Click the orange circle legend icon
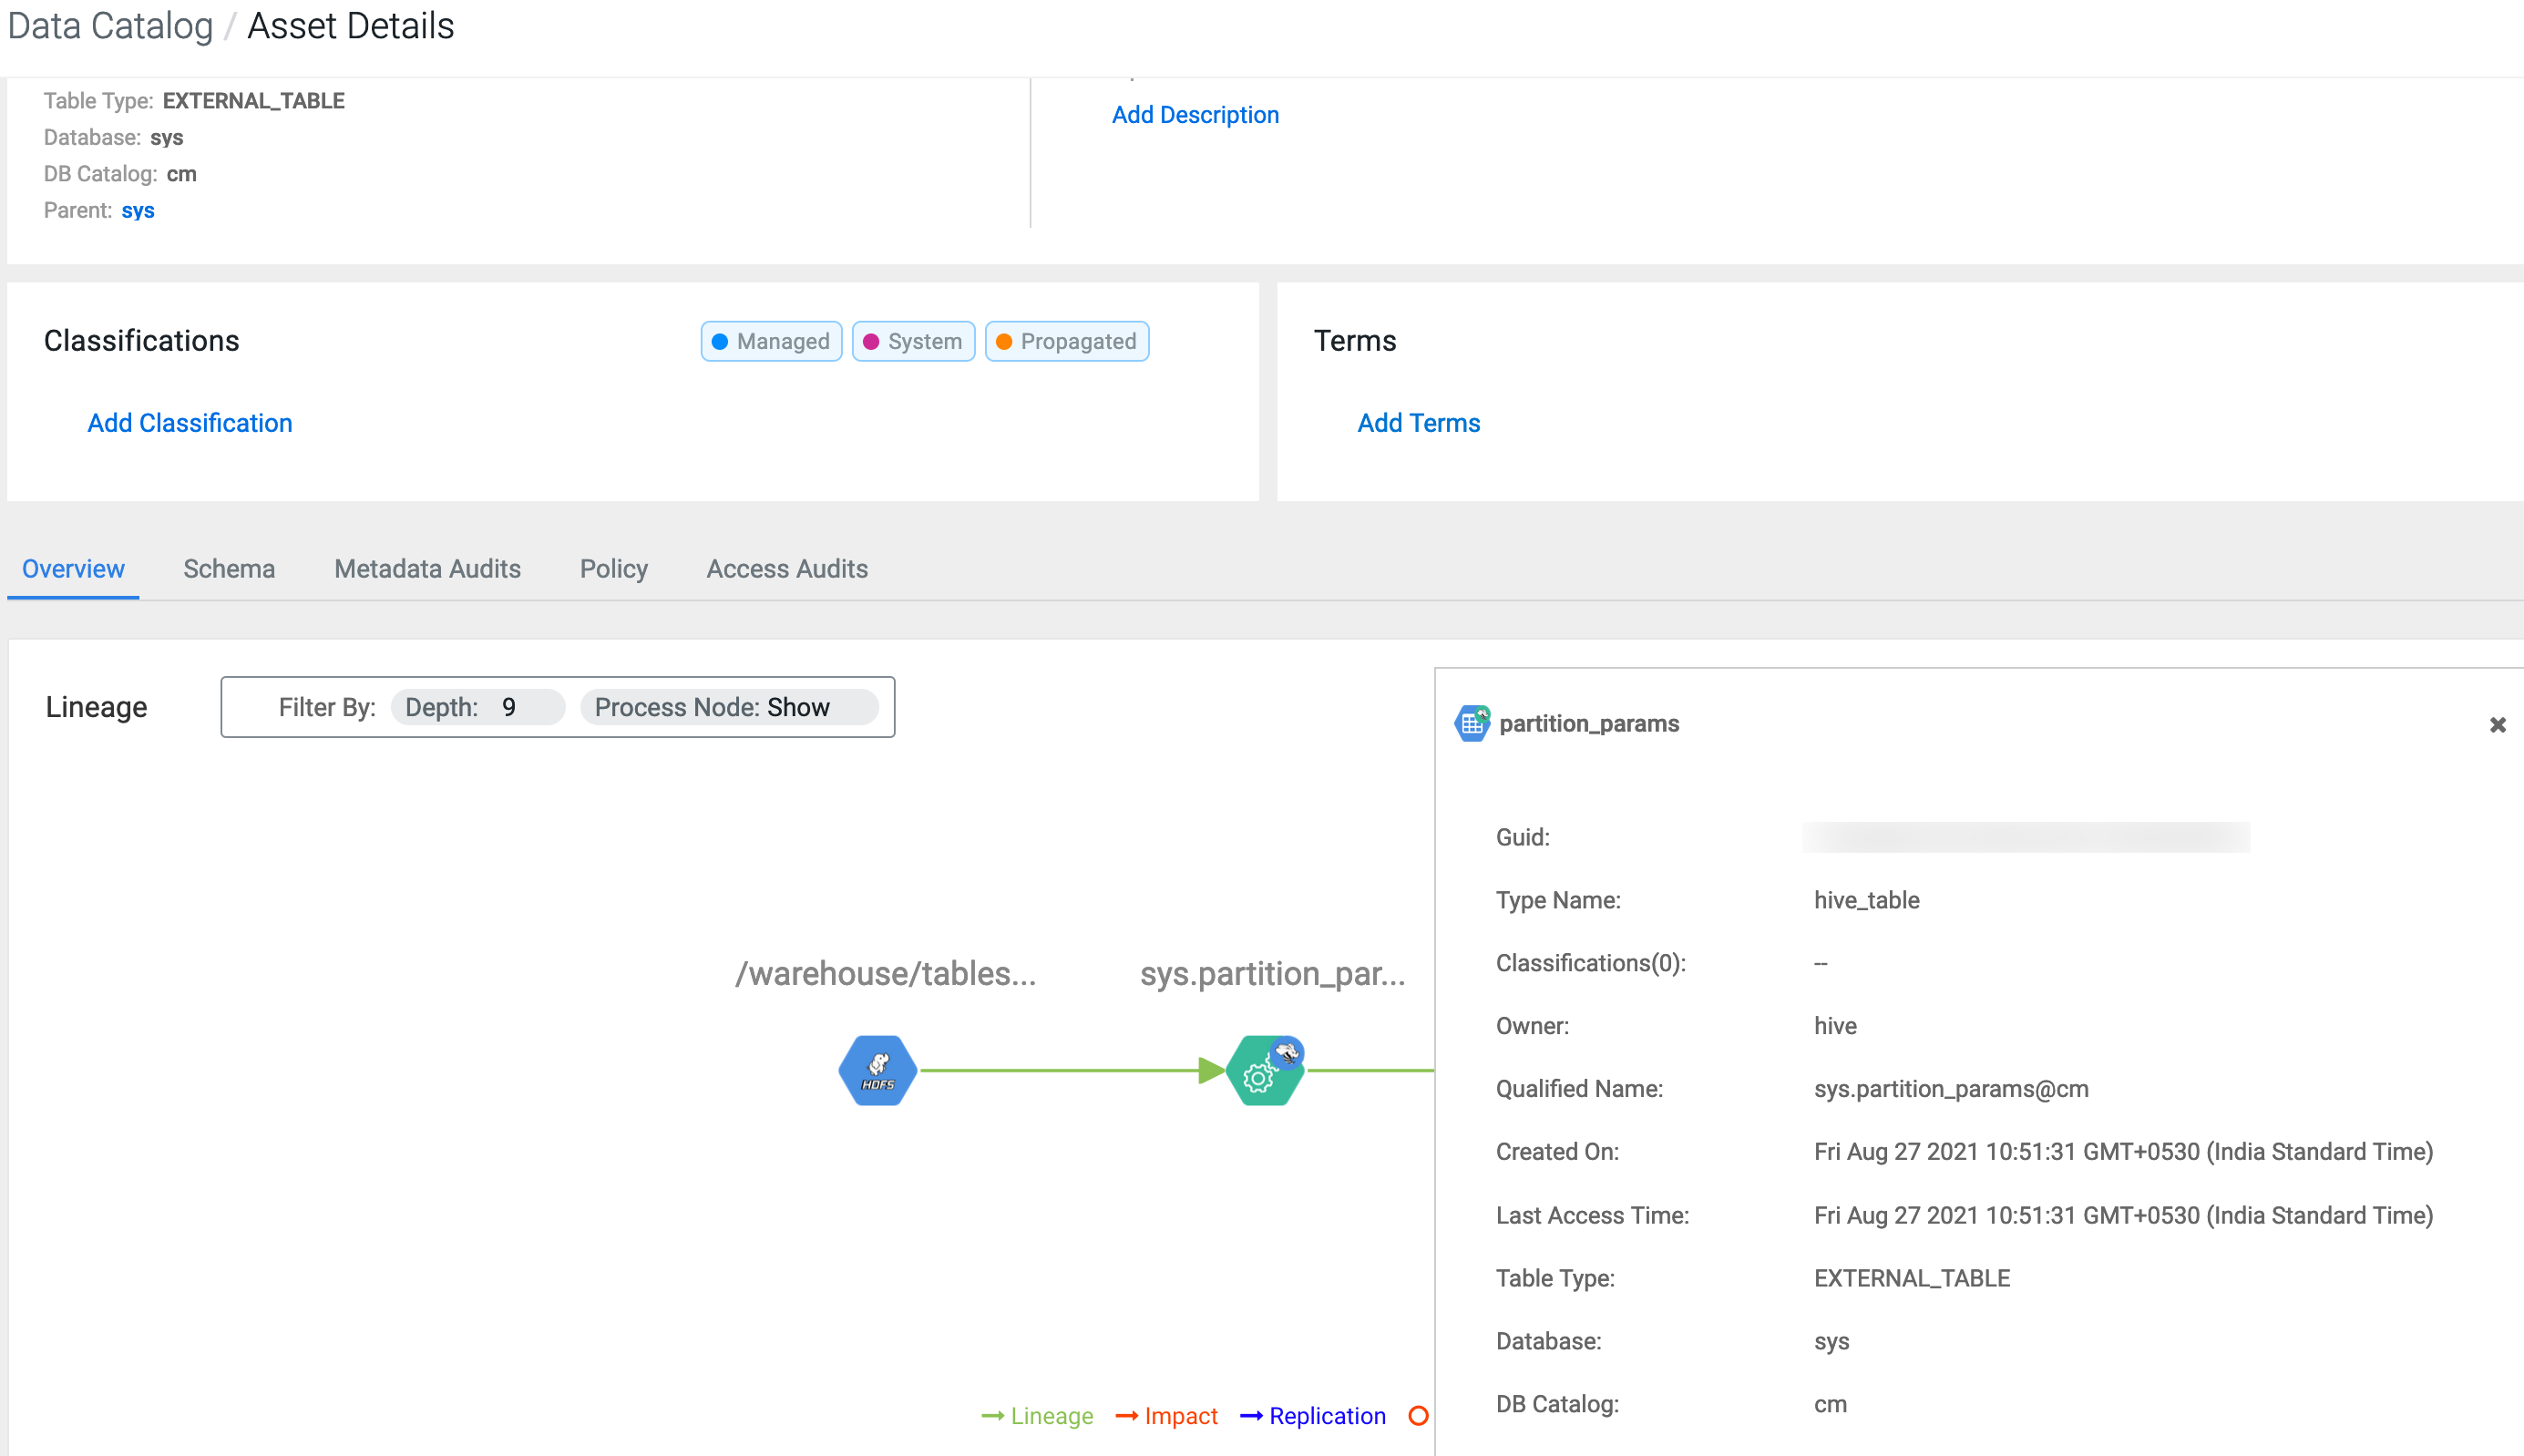The height and width of the screenshot is (1456, 2524). point(1418,1416)
